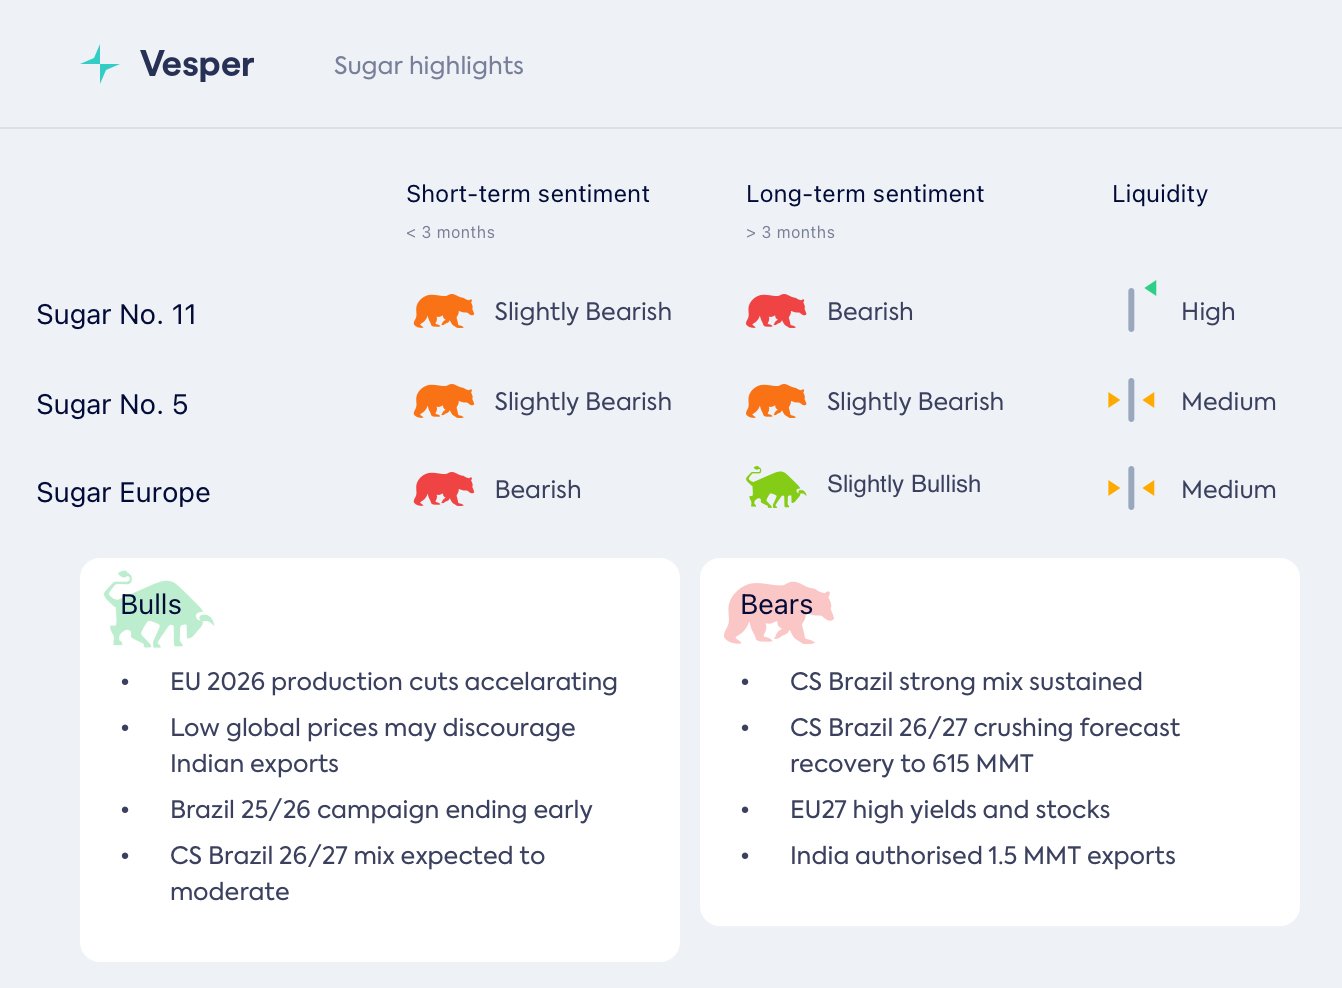
Task: Click Sugar No. 11 short-term orange bear icon
Action: pos(443,312)
